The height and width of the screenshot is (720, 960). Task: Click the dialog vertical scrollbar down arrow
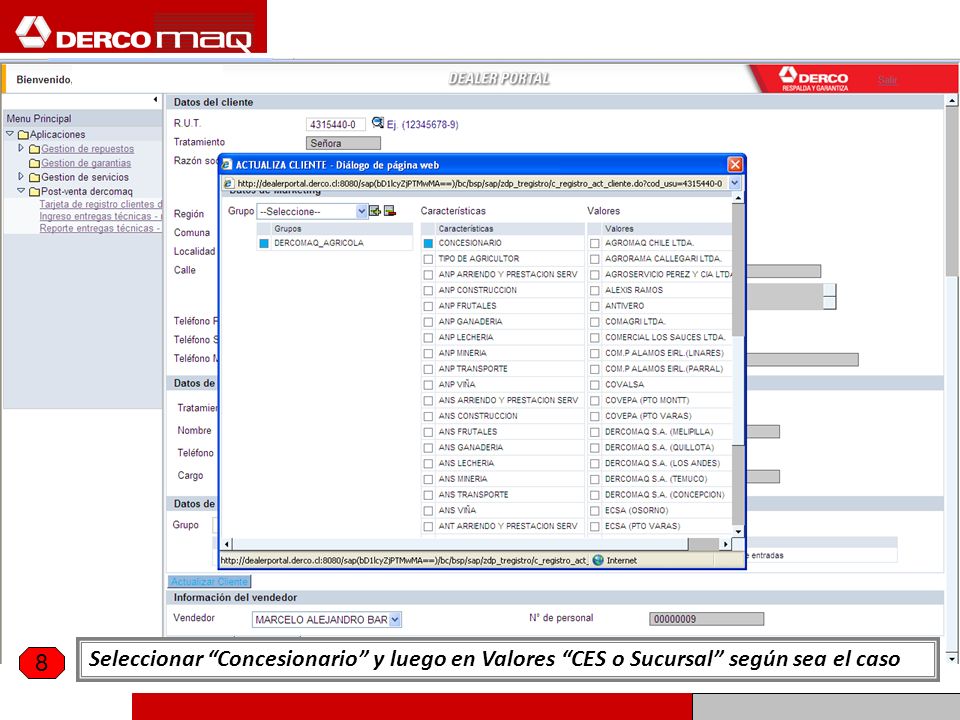[x=738, y=531]
